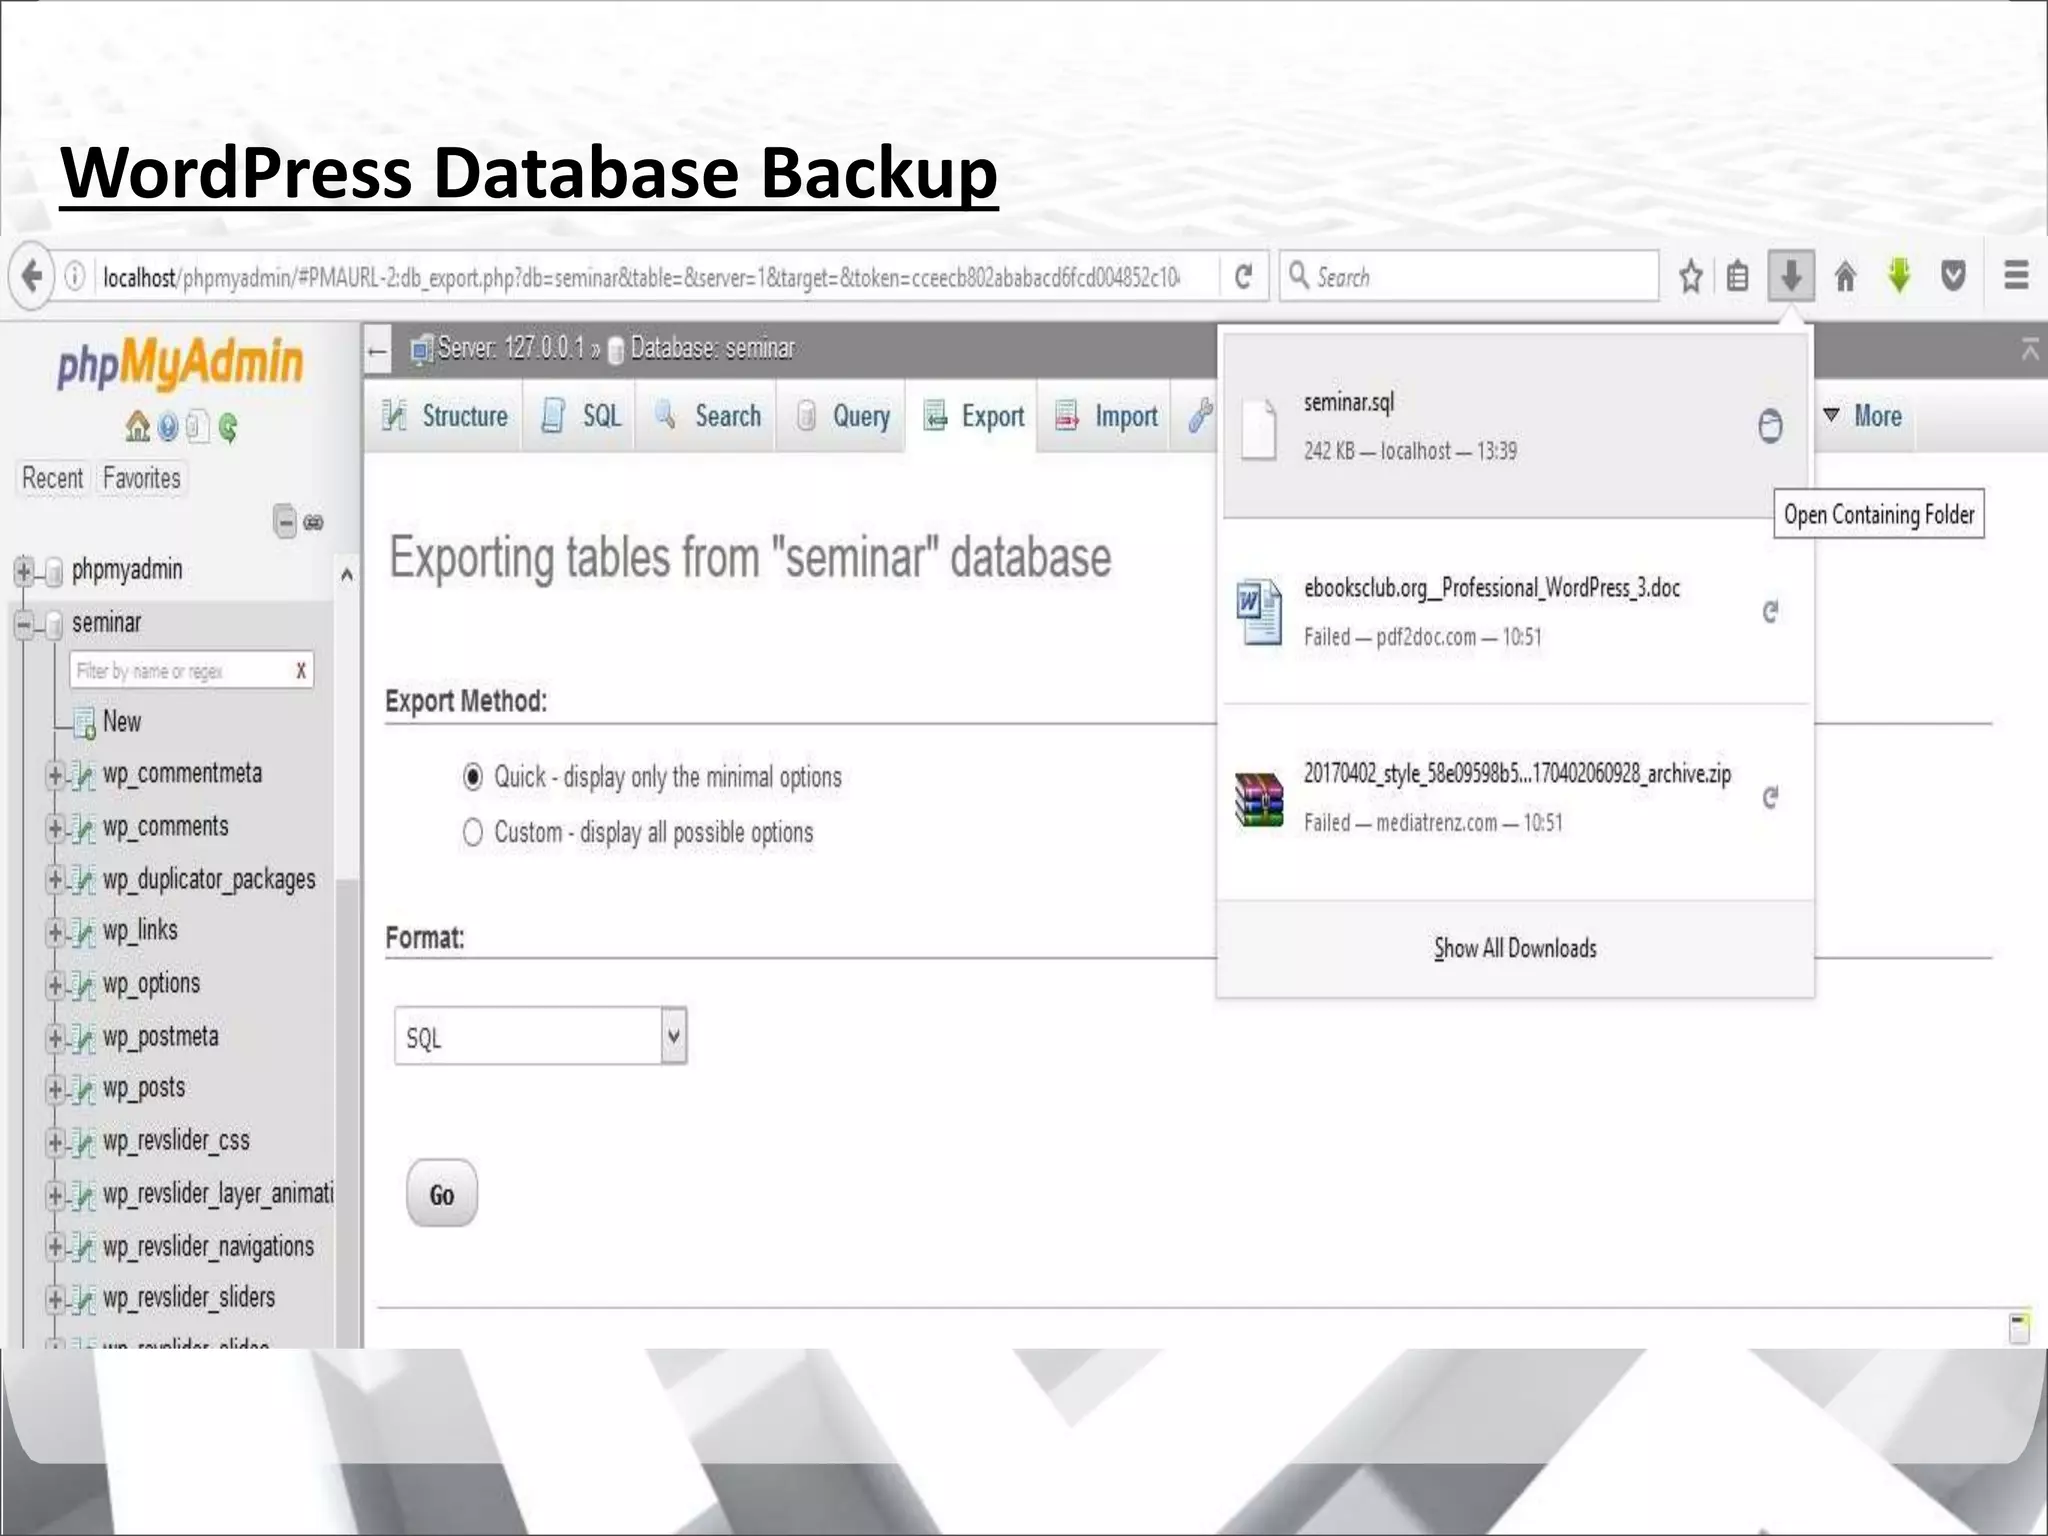Click the site information icon in address bar
The width and height of the screenshot is (2048, 1536).
(74, 277)
